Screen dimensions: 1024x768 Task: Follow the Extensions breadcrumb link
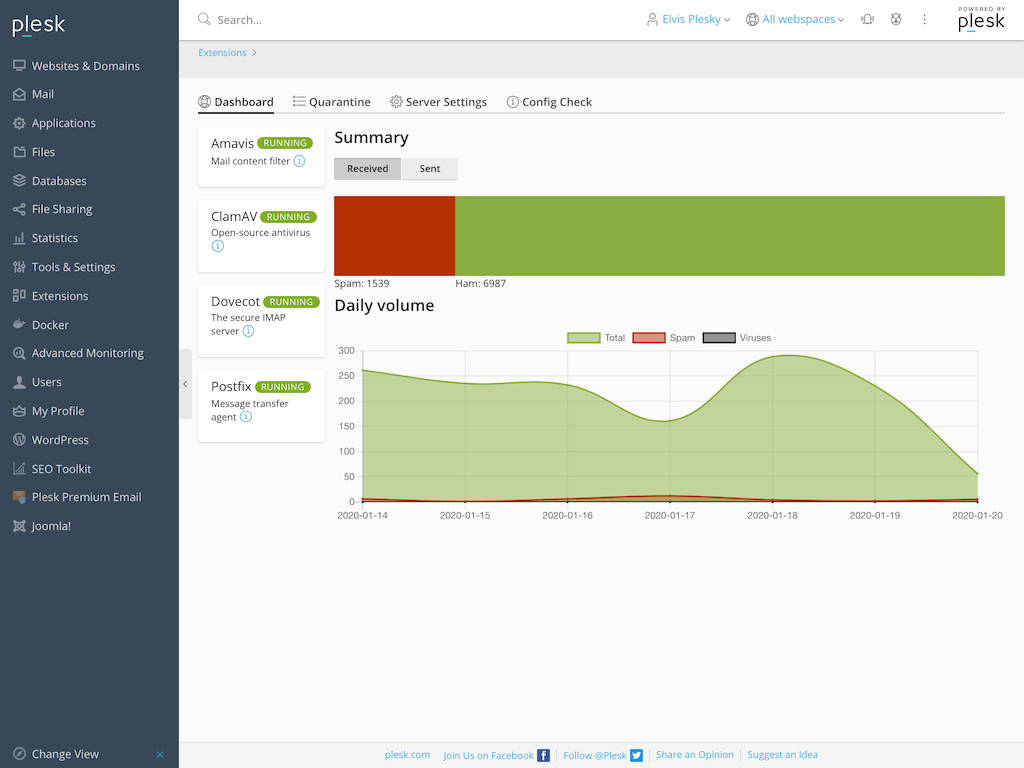[x=222, y=53]
